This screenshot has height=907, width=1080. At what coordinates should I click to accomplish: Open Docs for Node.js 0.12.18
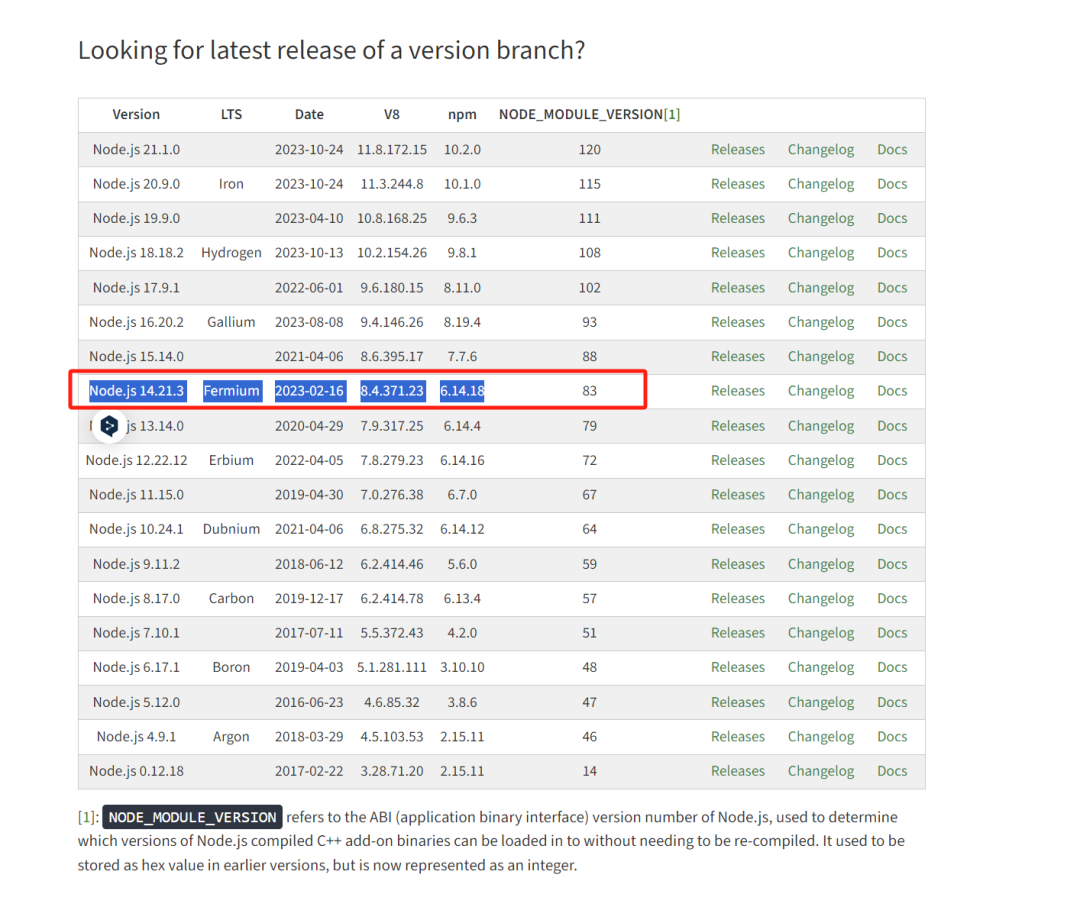(892, 772)
